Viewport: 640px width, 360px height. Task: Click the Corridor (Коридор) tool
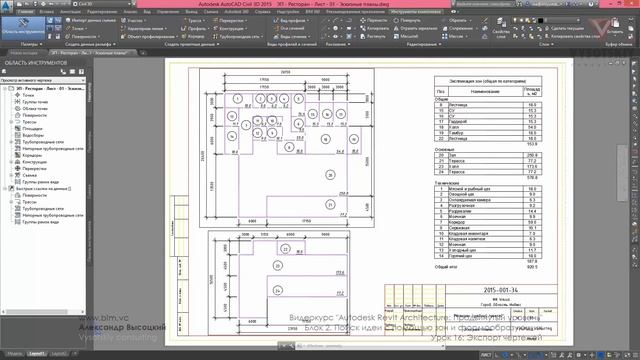[193, 37]
